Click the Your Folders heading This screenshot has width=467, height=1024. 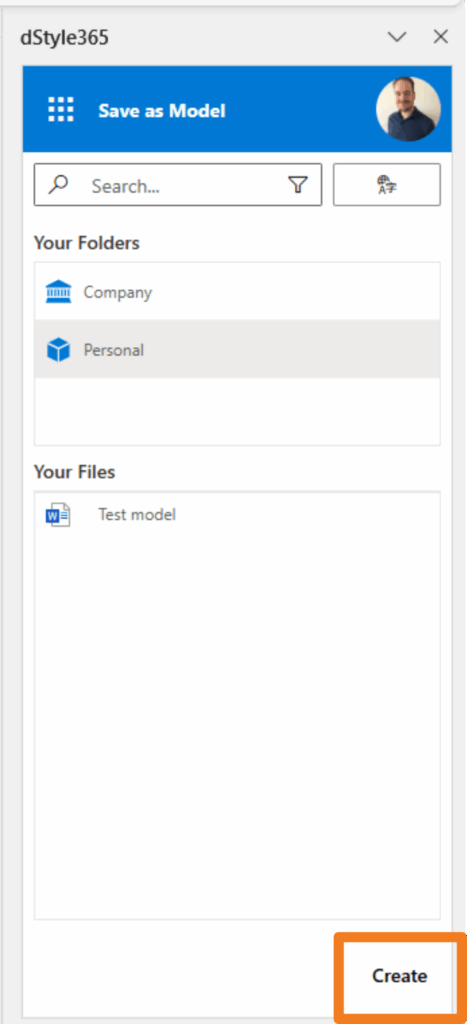tap(87, 243)
